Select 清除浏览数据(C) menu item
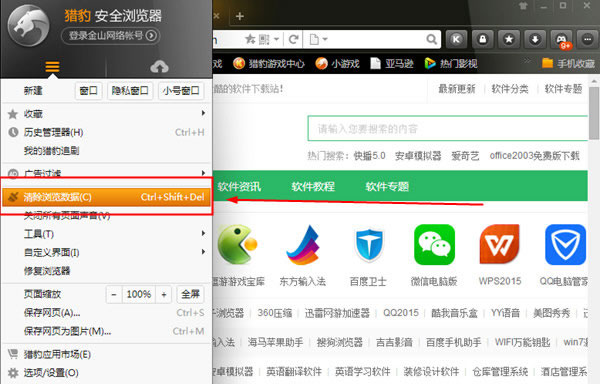600x384 pixels. point(106,197)
